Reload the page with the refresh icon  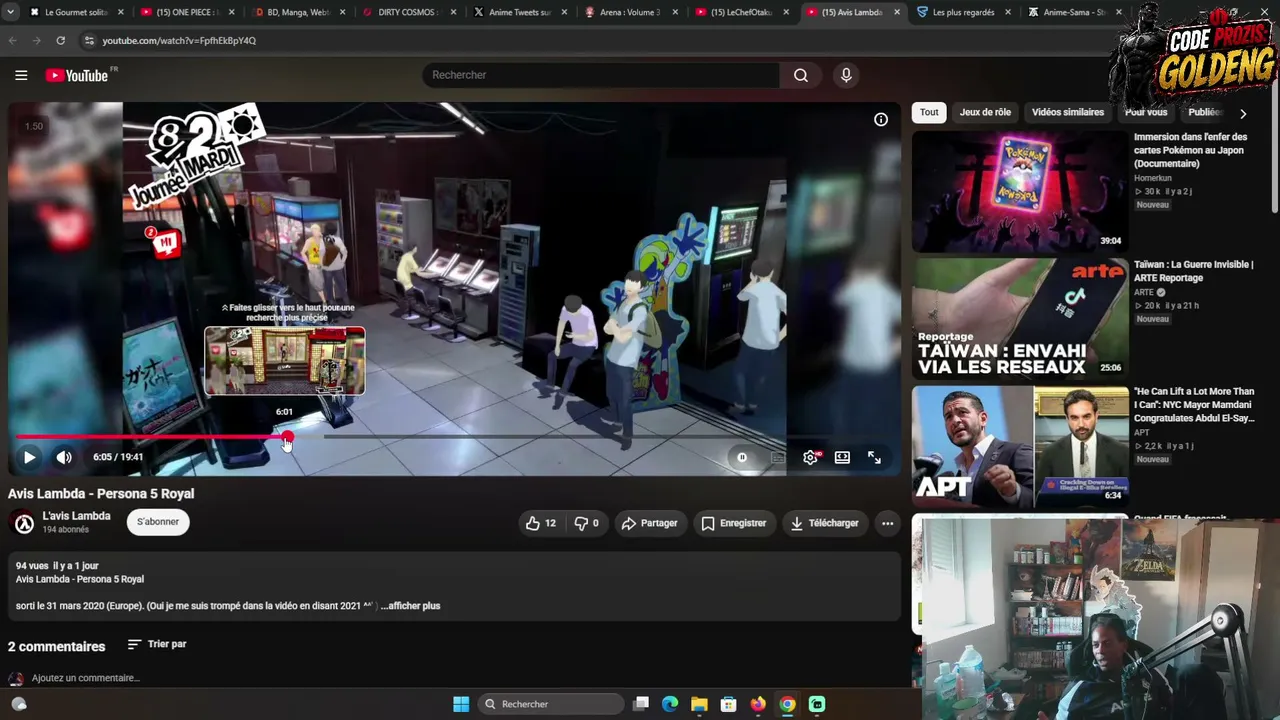click(x=61, y=41)
